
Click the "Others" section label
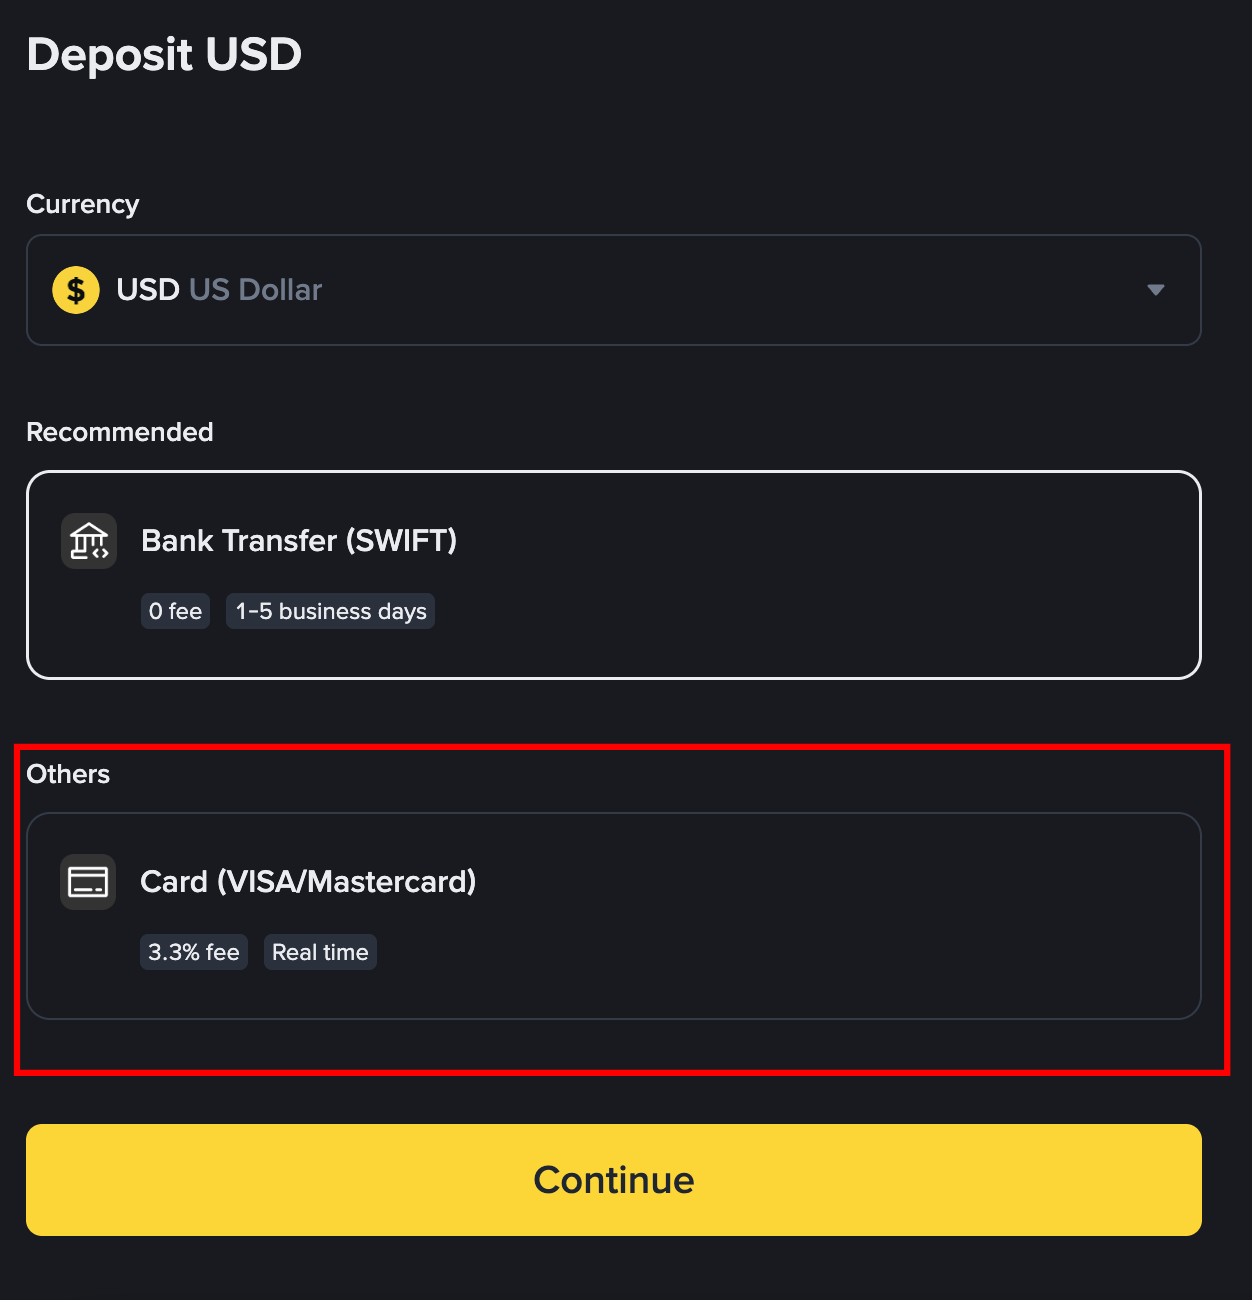click(68, 774)
